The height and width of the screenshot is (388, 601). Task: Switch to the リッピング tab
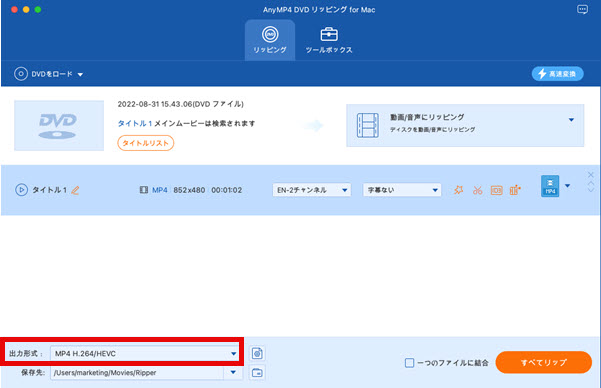pyautogui.click(x=270, y=40)
